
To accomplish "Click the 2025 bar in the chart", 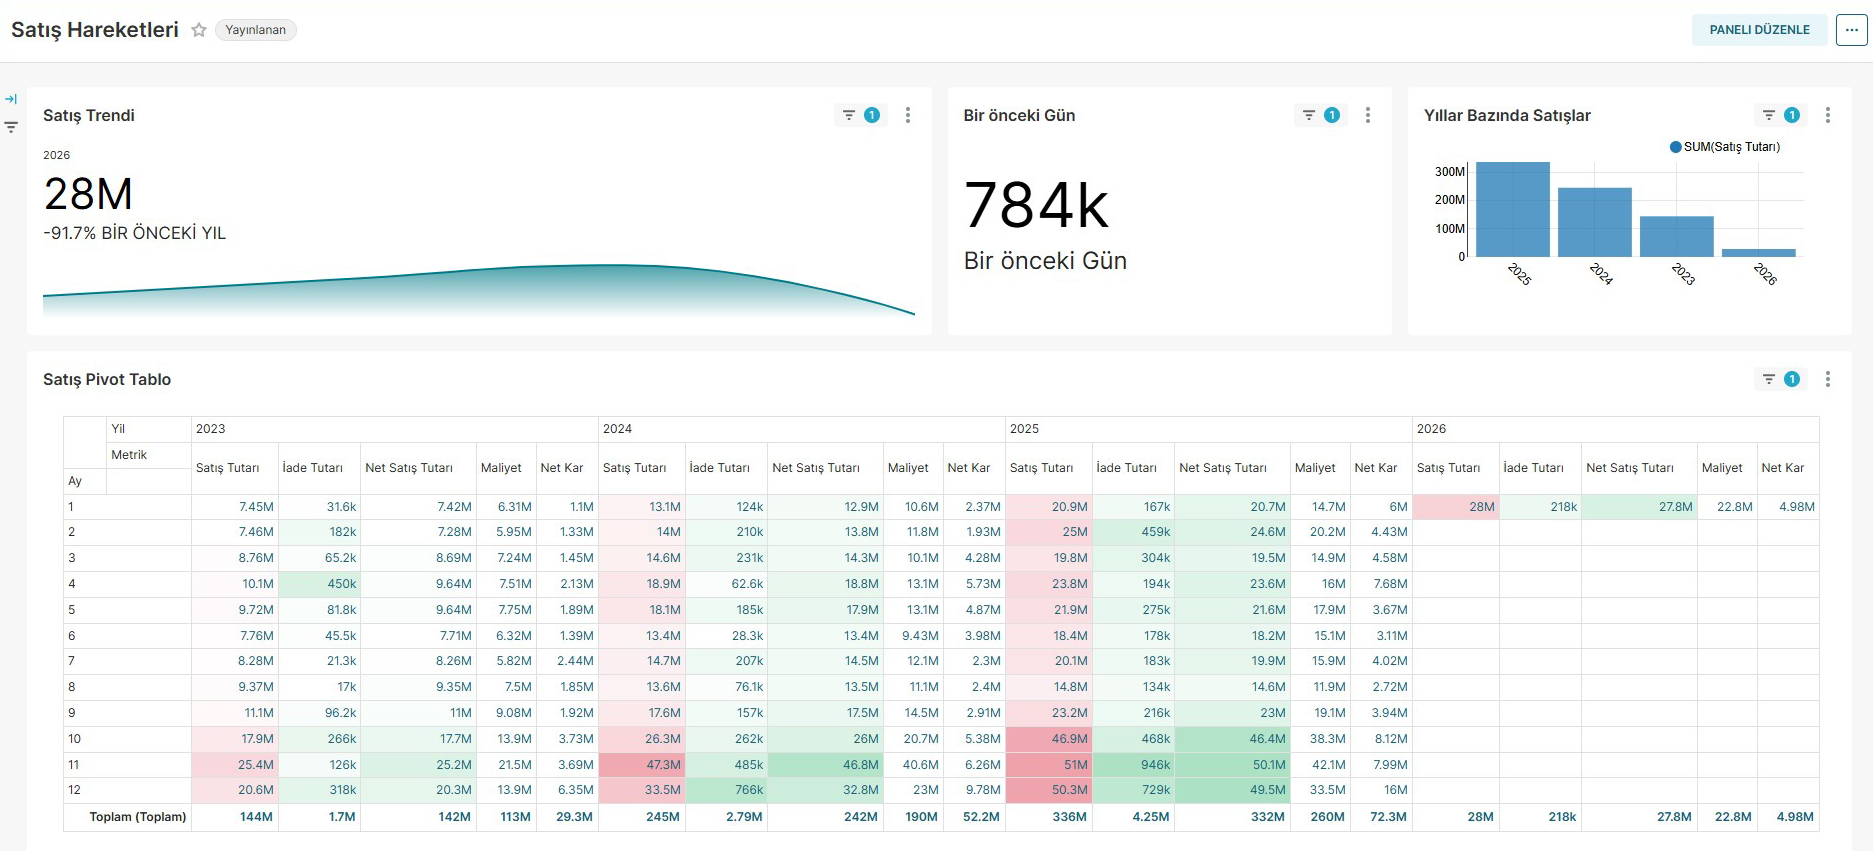I will pos(1512,210).
